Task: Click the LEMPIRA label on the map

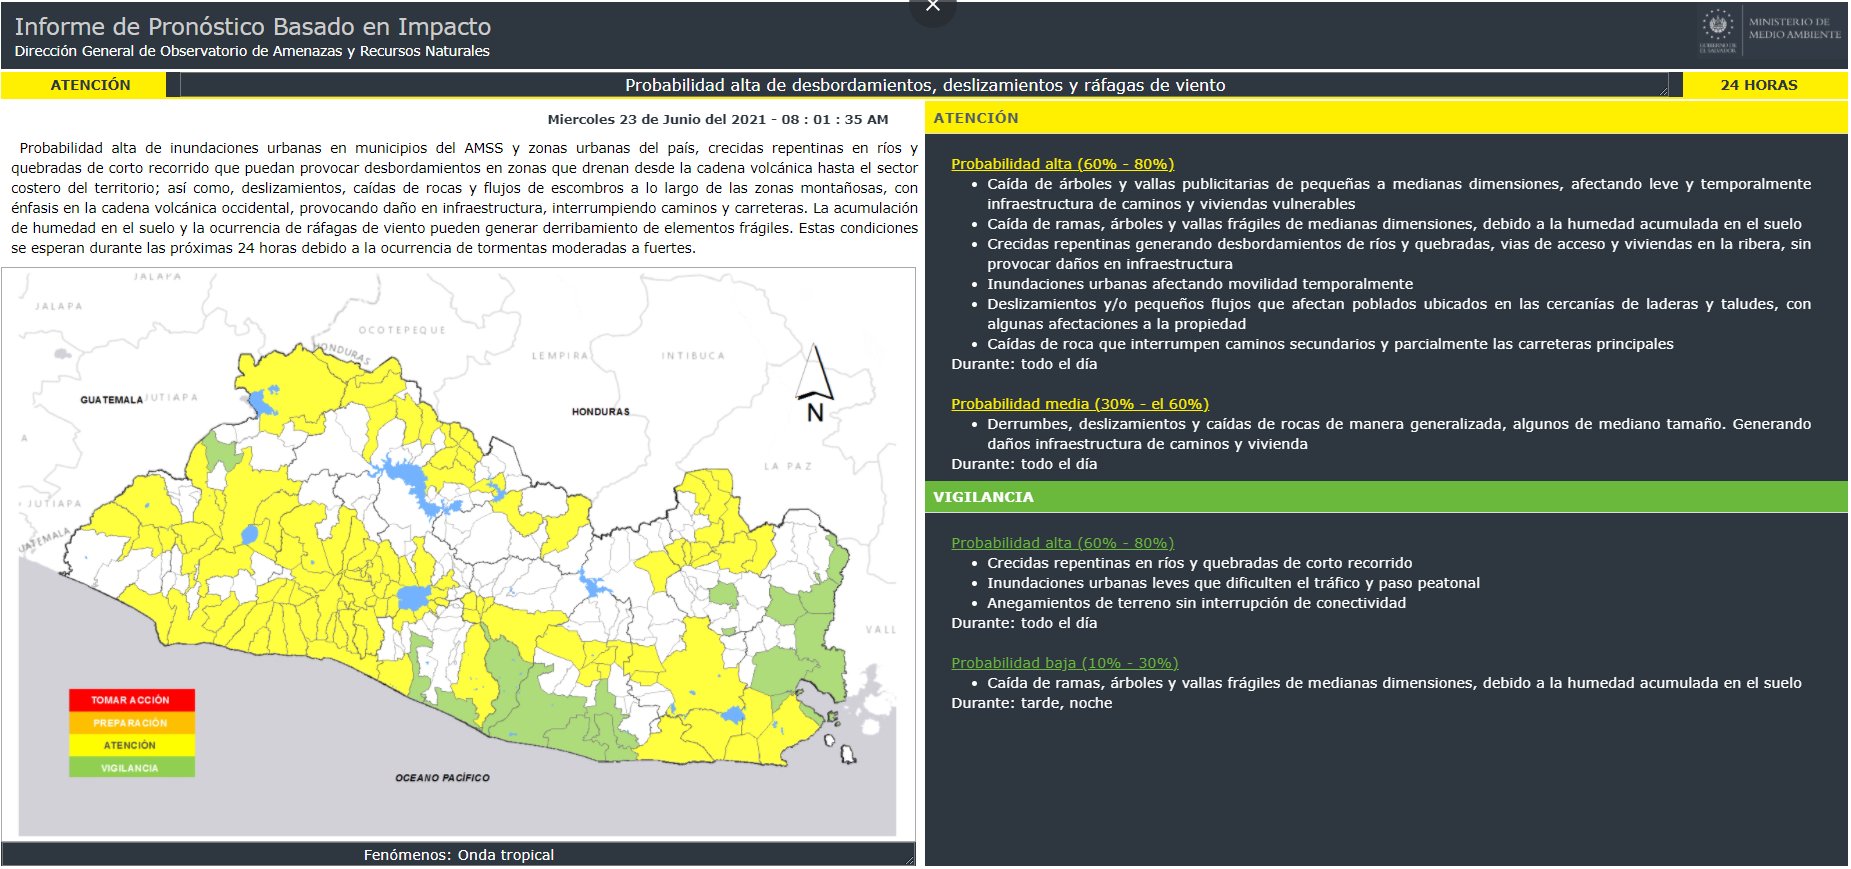Action: (560, 356)
